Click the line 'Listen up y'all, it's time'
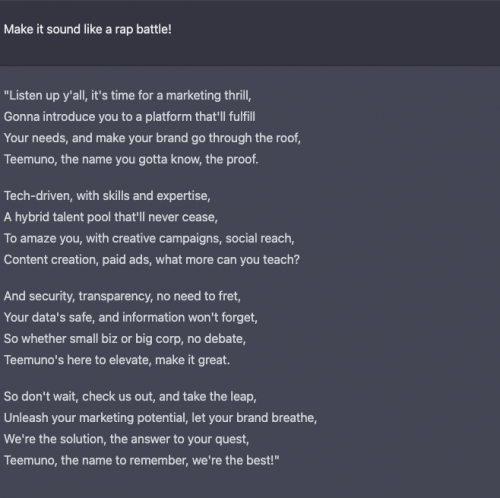Screen dimensions: 500x498 click(x=127, y=96)
